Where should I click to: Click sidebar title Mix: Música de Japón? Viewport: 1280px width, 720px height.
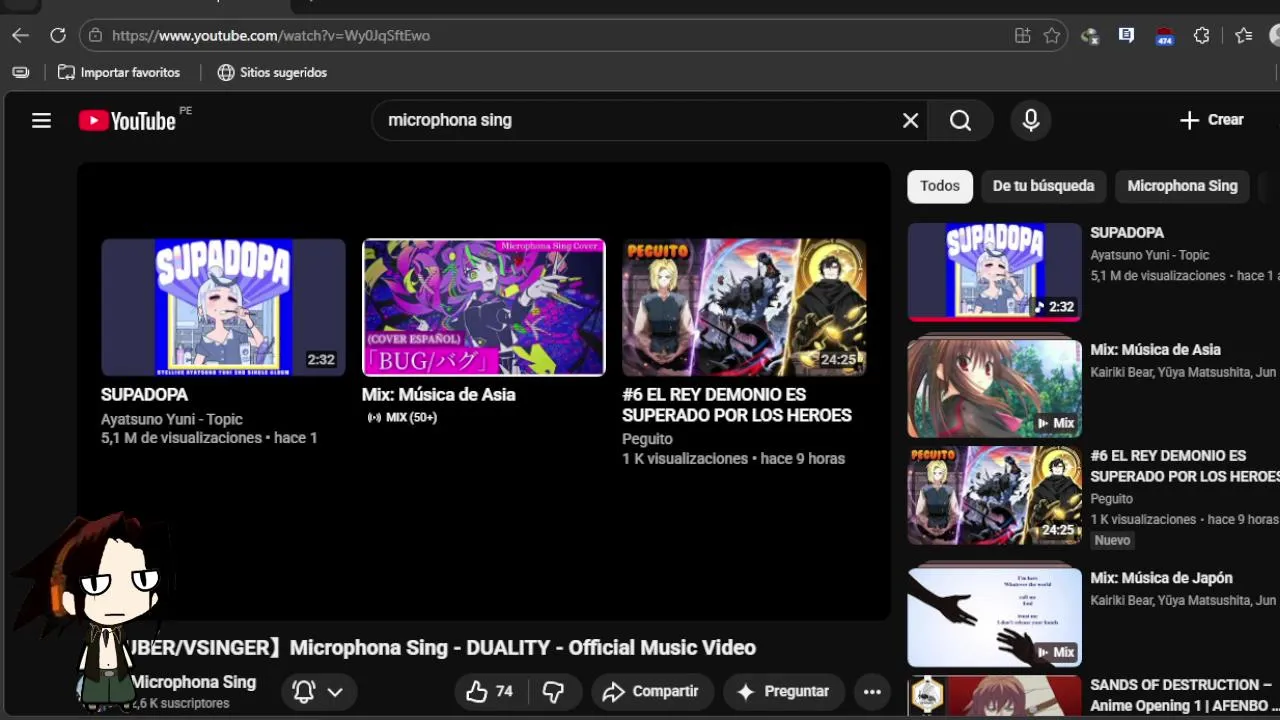click(x=1161, y=578)
